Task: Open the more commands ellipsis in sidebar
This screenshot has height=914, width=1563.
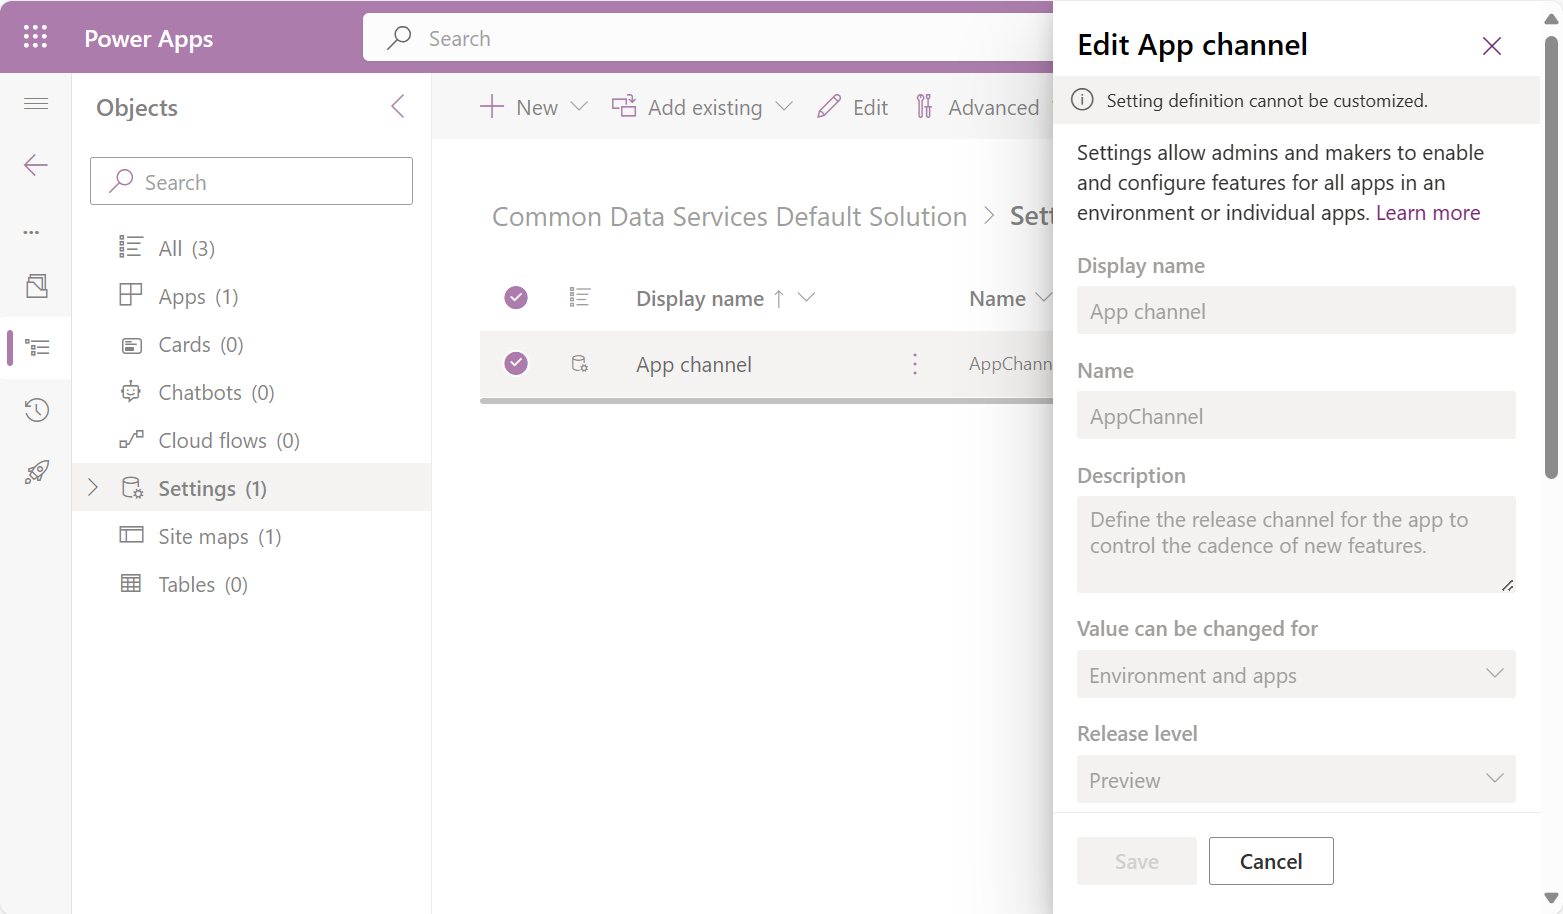Action: [x=30, y=231]
